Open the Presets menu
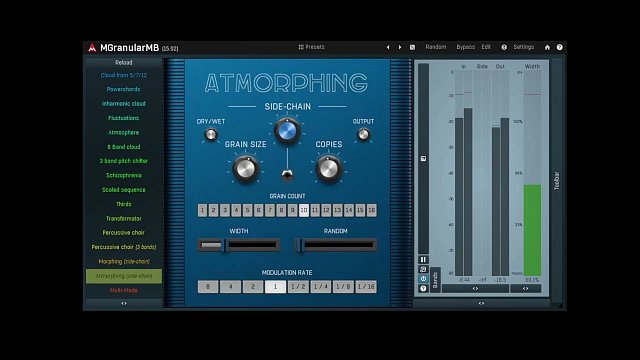The height and width of the screenshot is (360, 640). [x=311, y=47]
